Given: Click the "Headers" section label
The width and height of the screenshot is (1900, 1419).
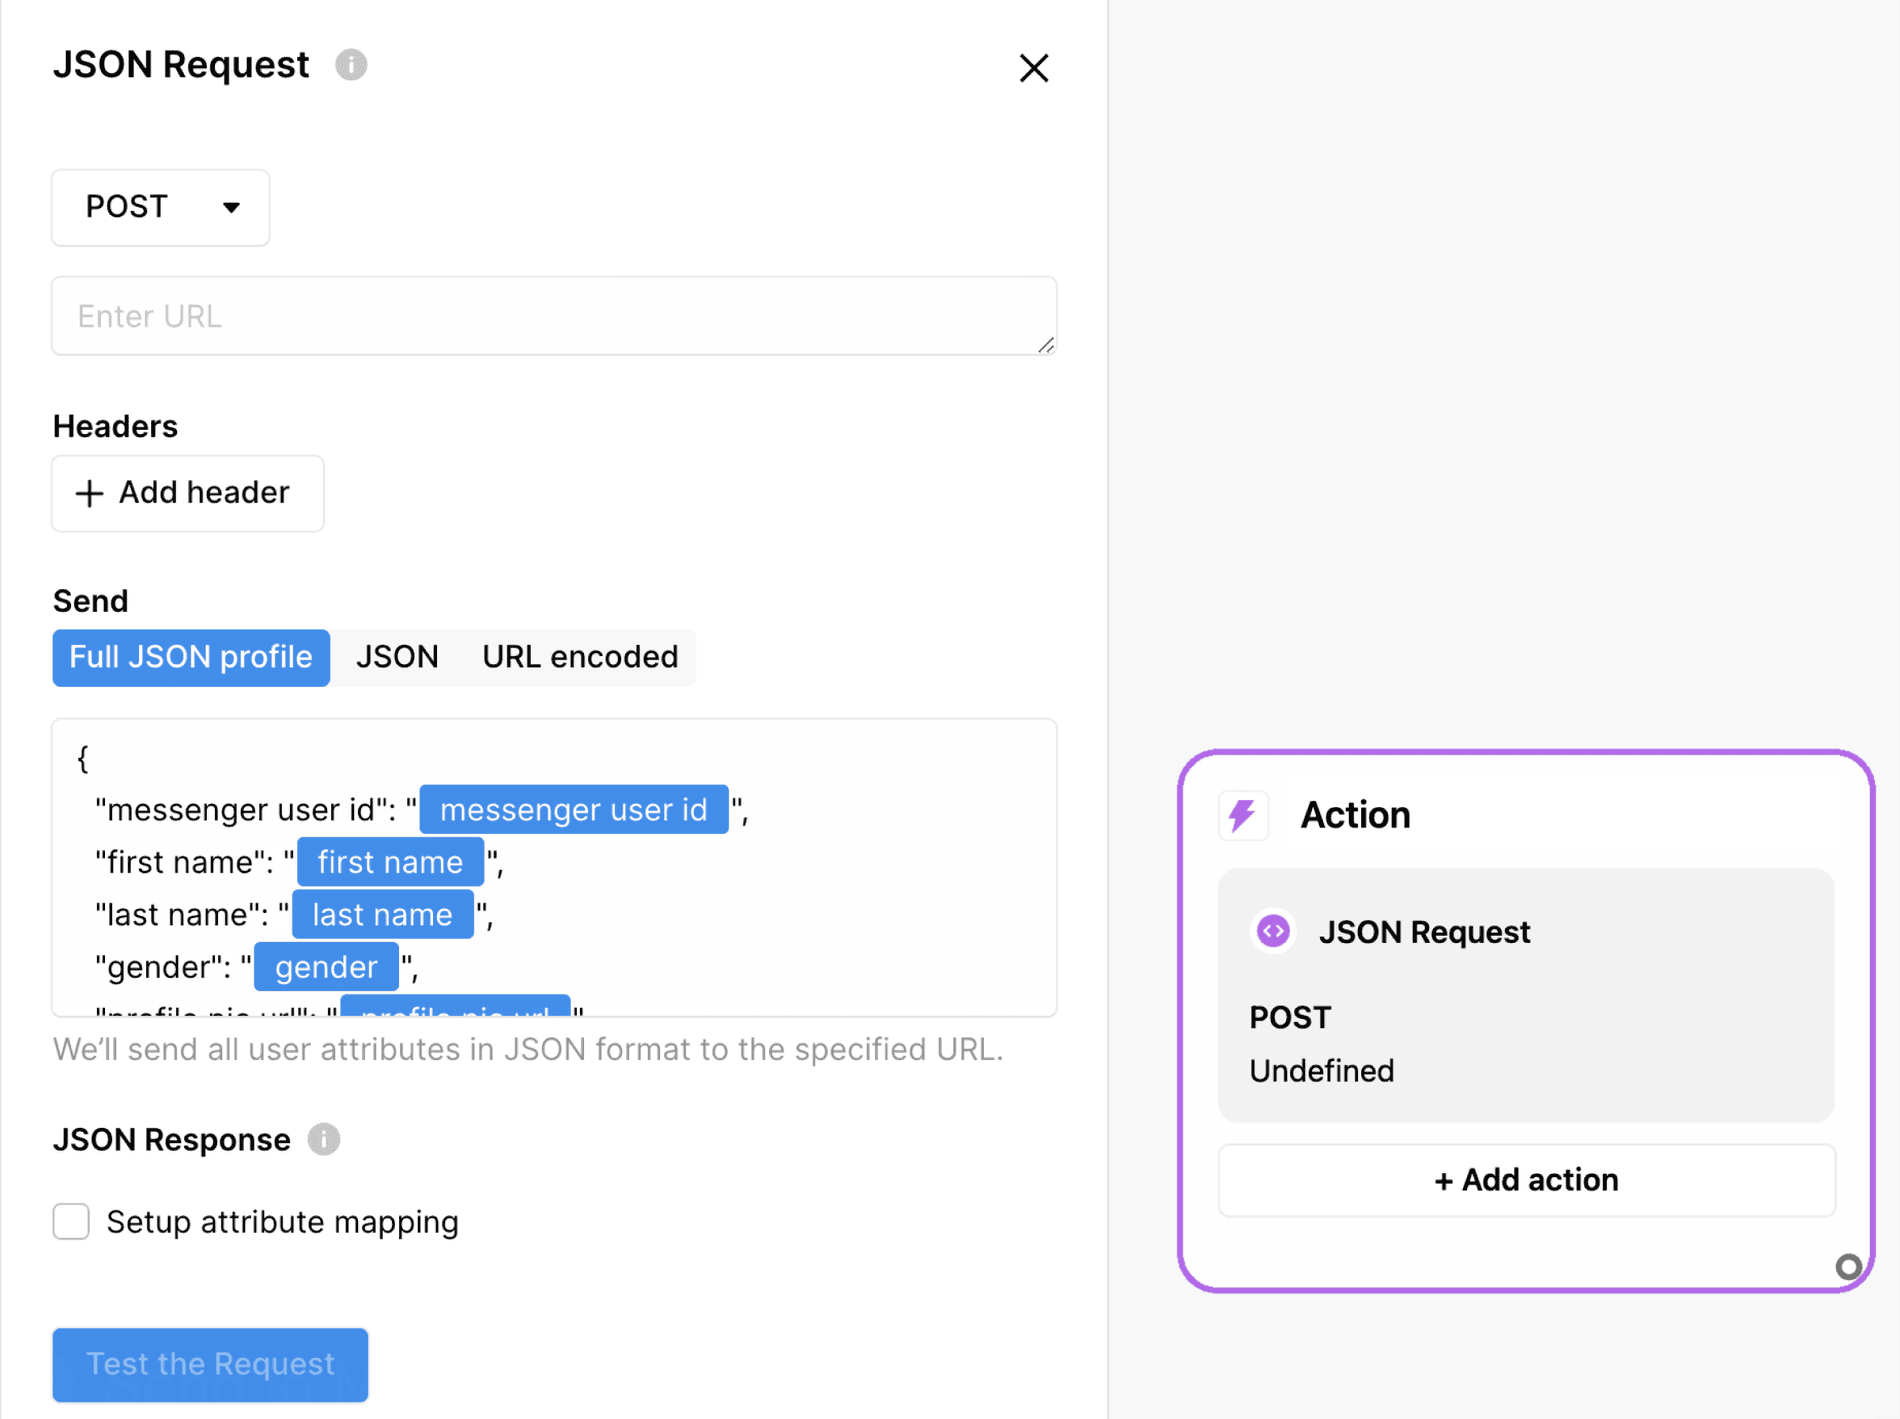Looking at the screenshot, I should click(x=115, y=426).
